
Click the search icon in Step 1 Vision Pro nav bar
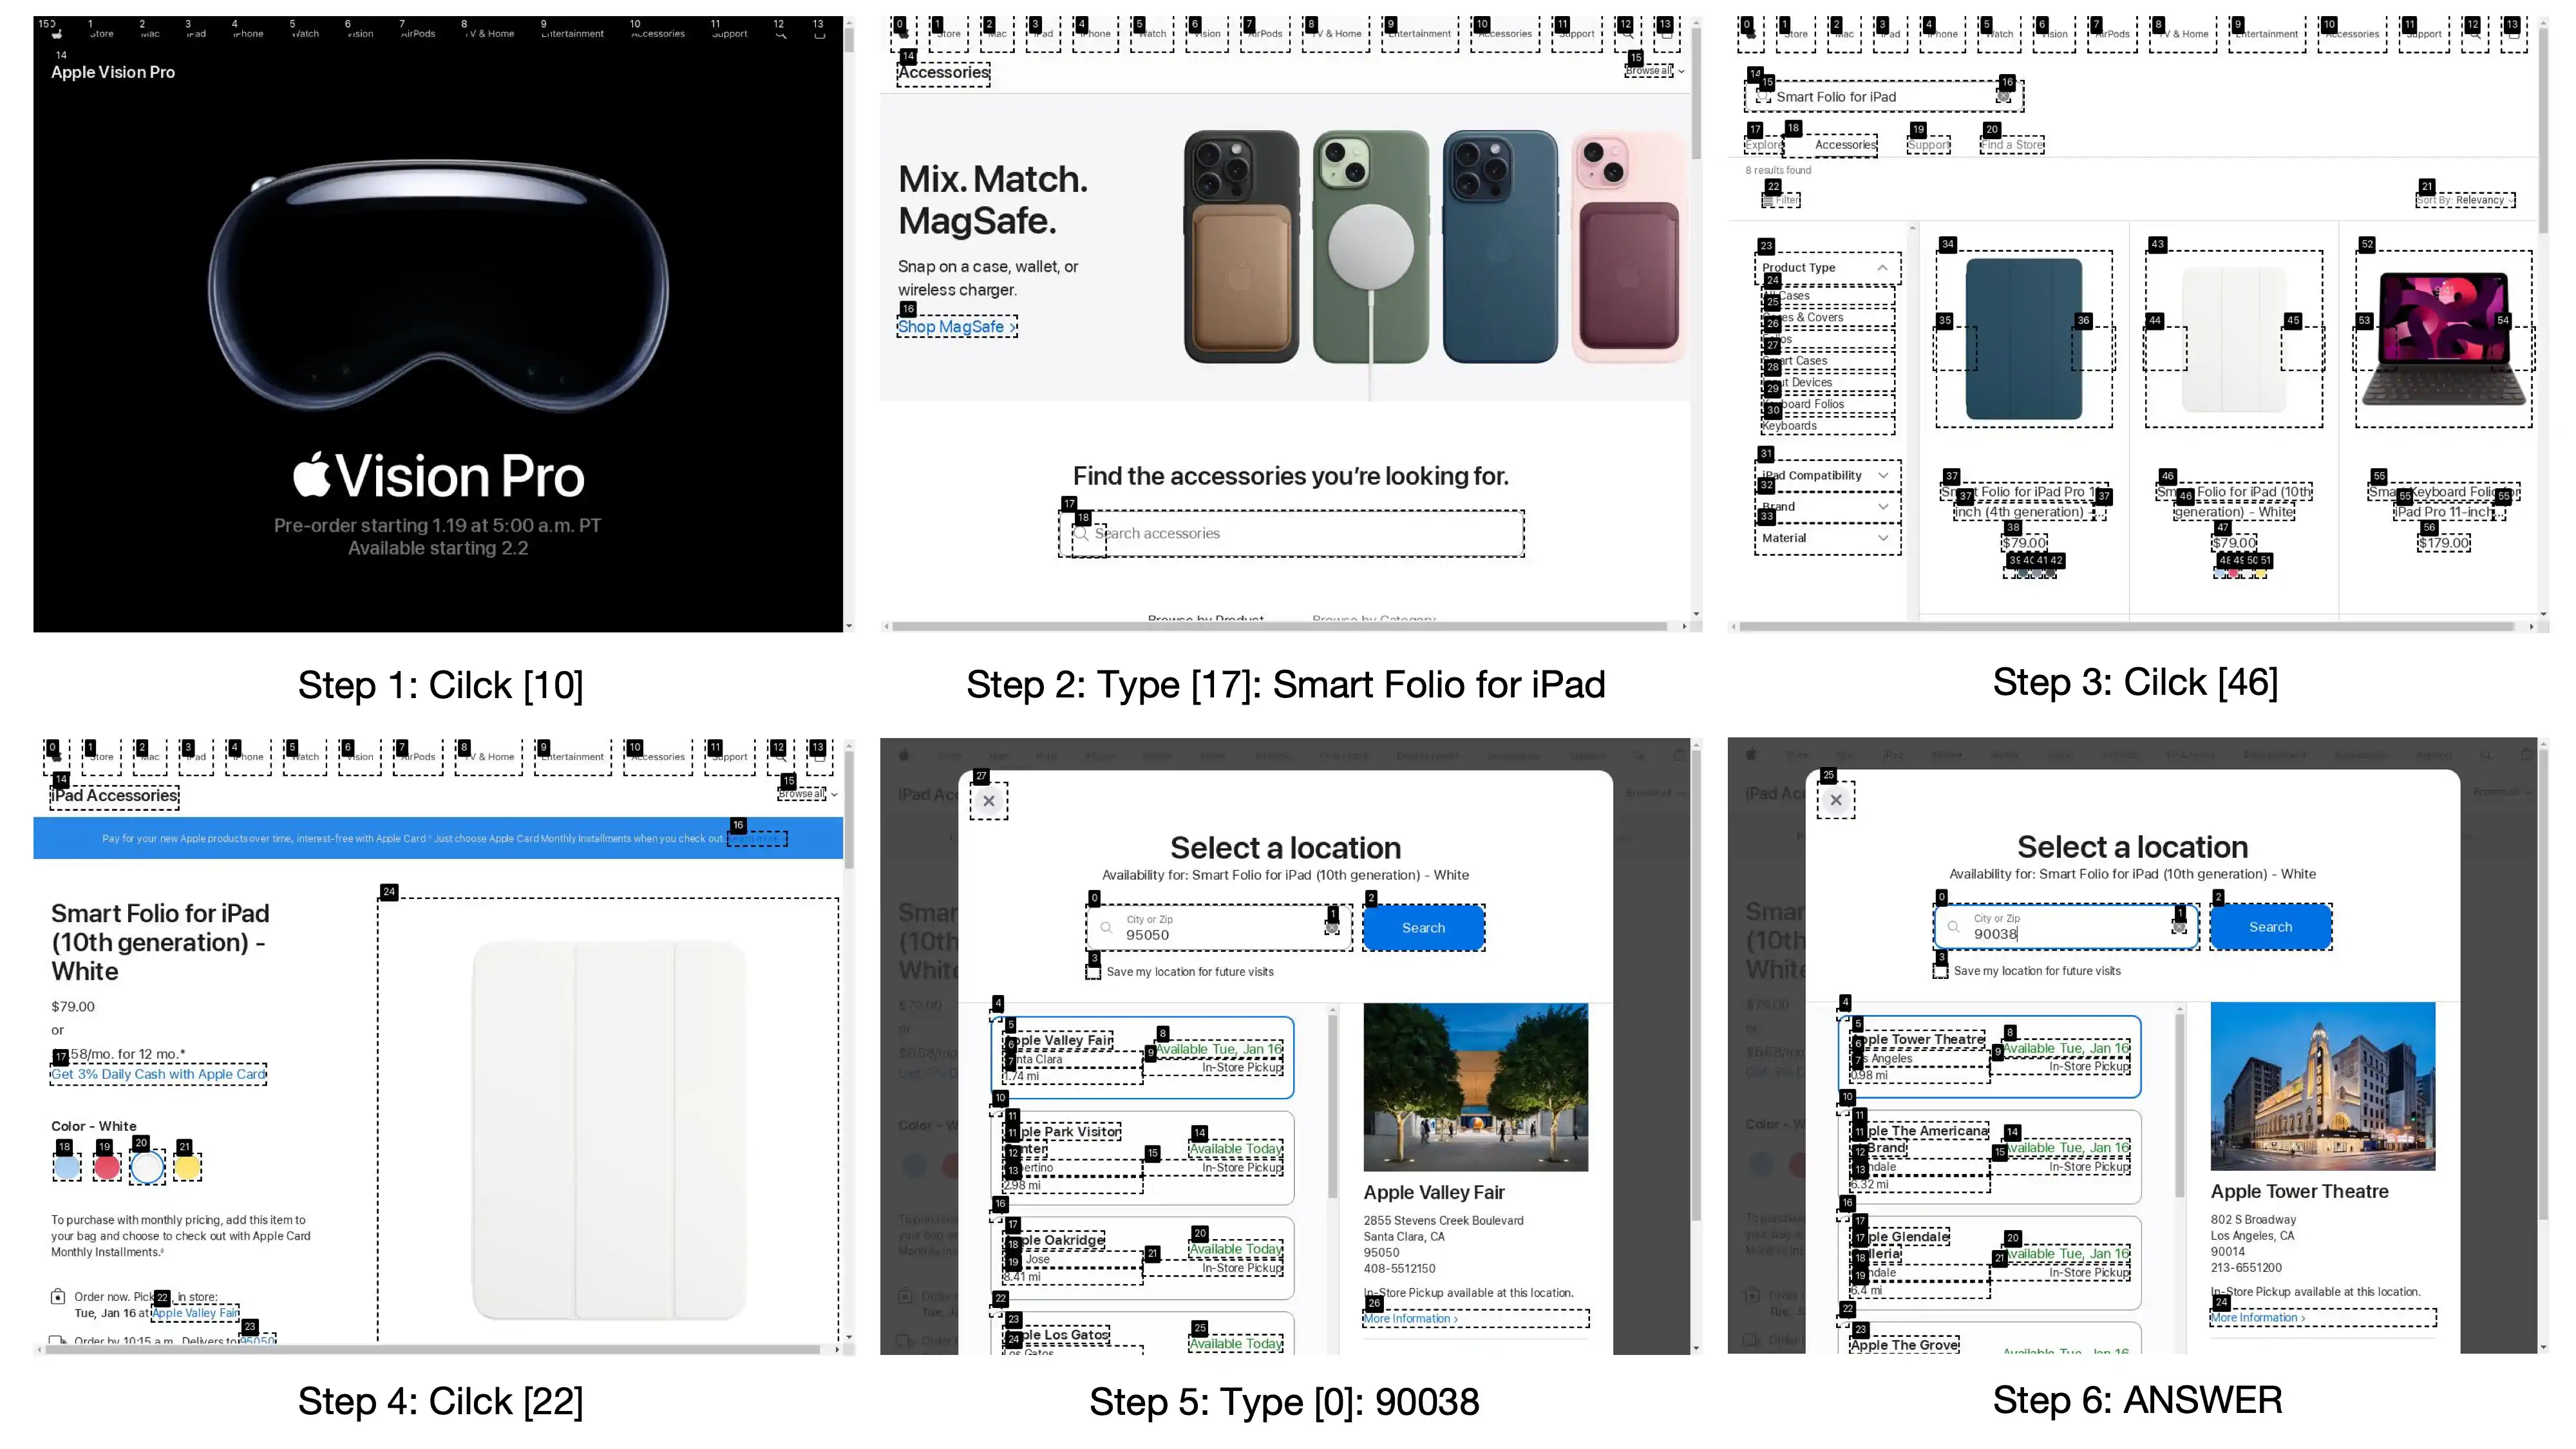781,34
